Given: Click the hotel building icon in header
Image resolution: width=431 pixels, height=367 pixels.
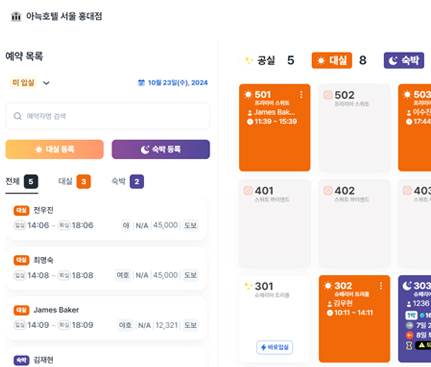Looking at the screenshot, I should click(16, 16).
